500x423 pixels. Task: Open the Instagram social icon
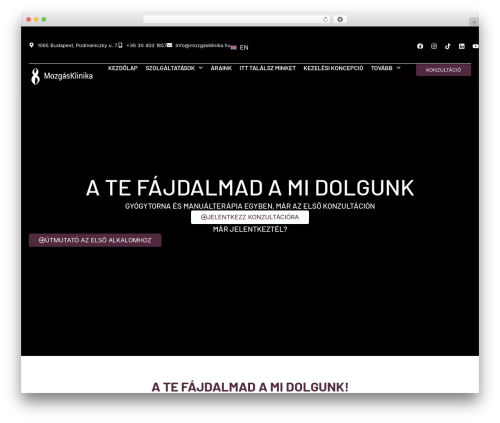434,46
